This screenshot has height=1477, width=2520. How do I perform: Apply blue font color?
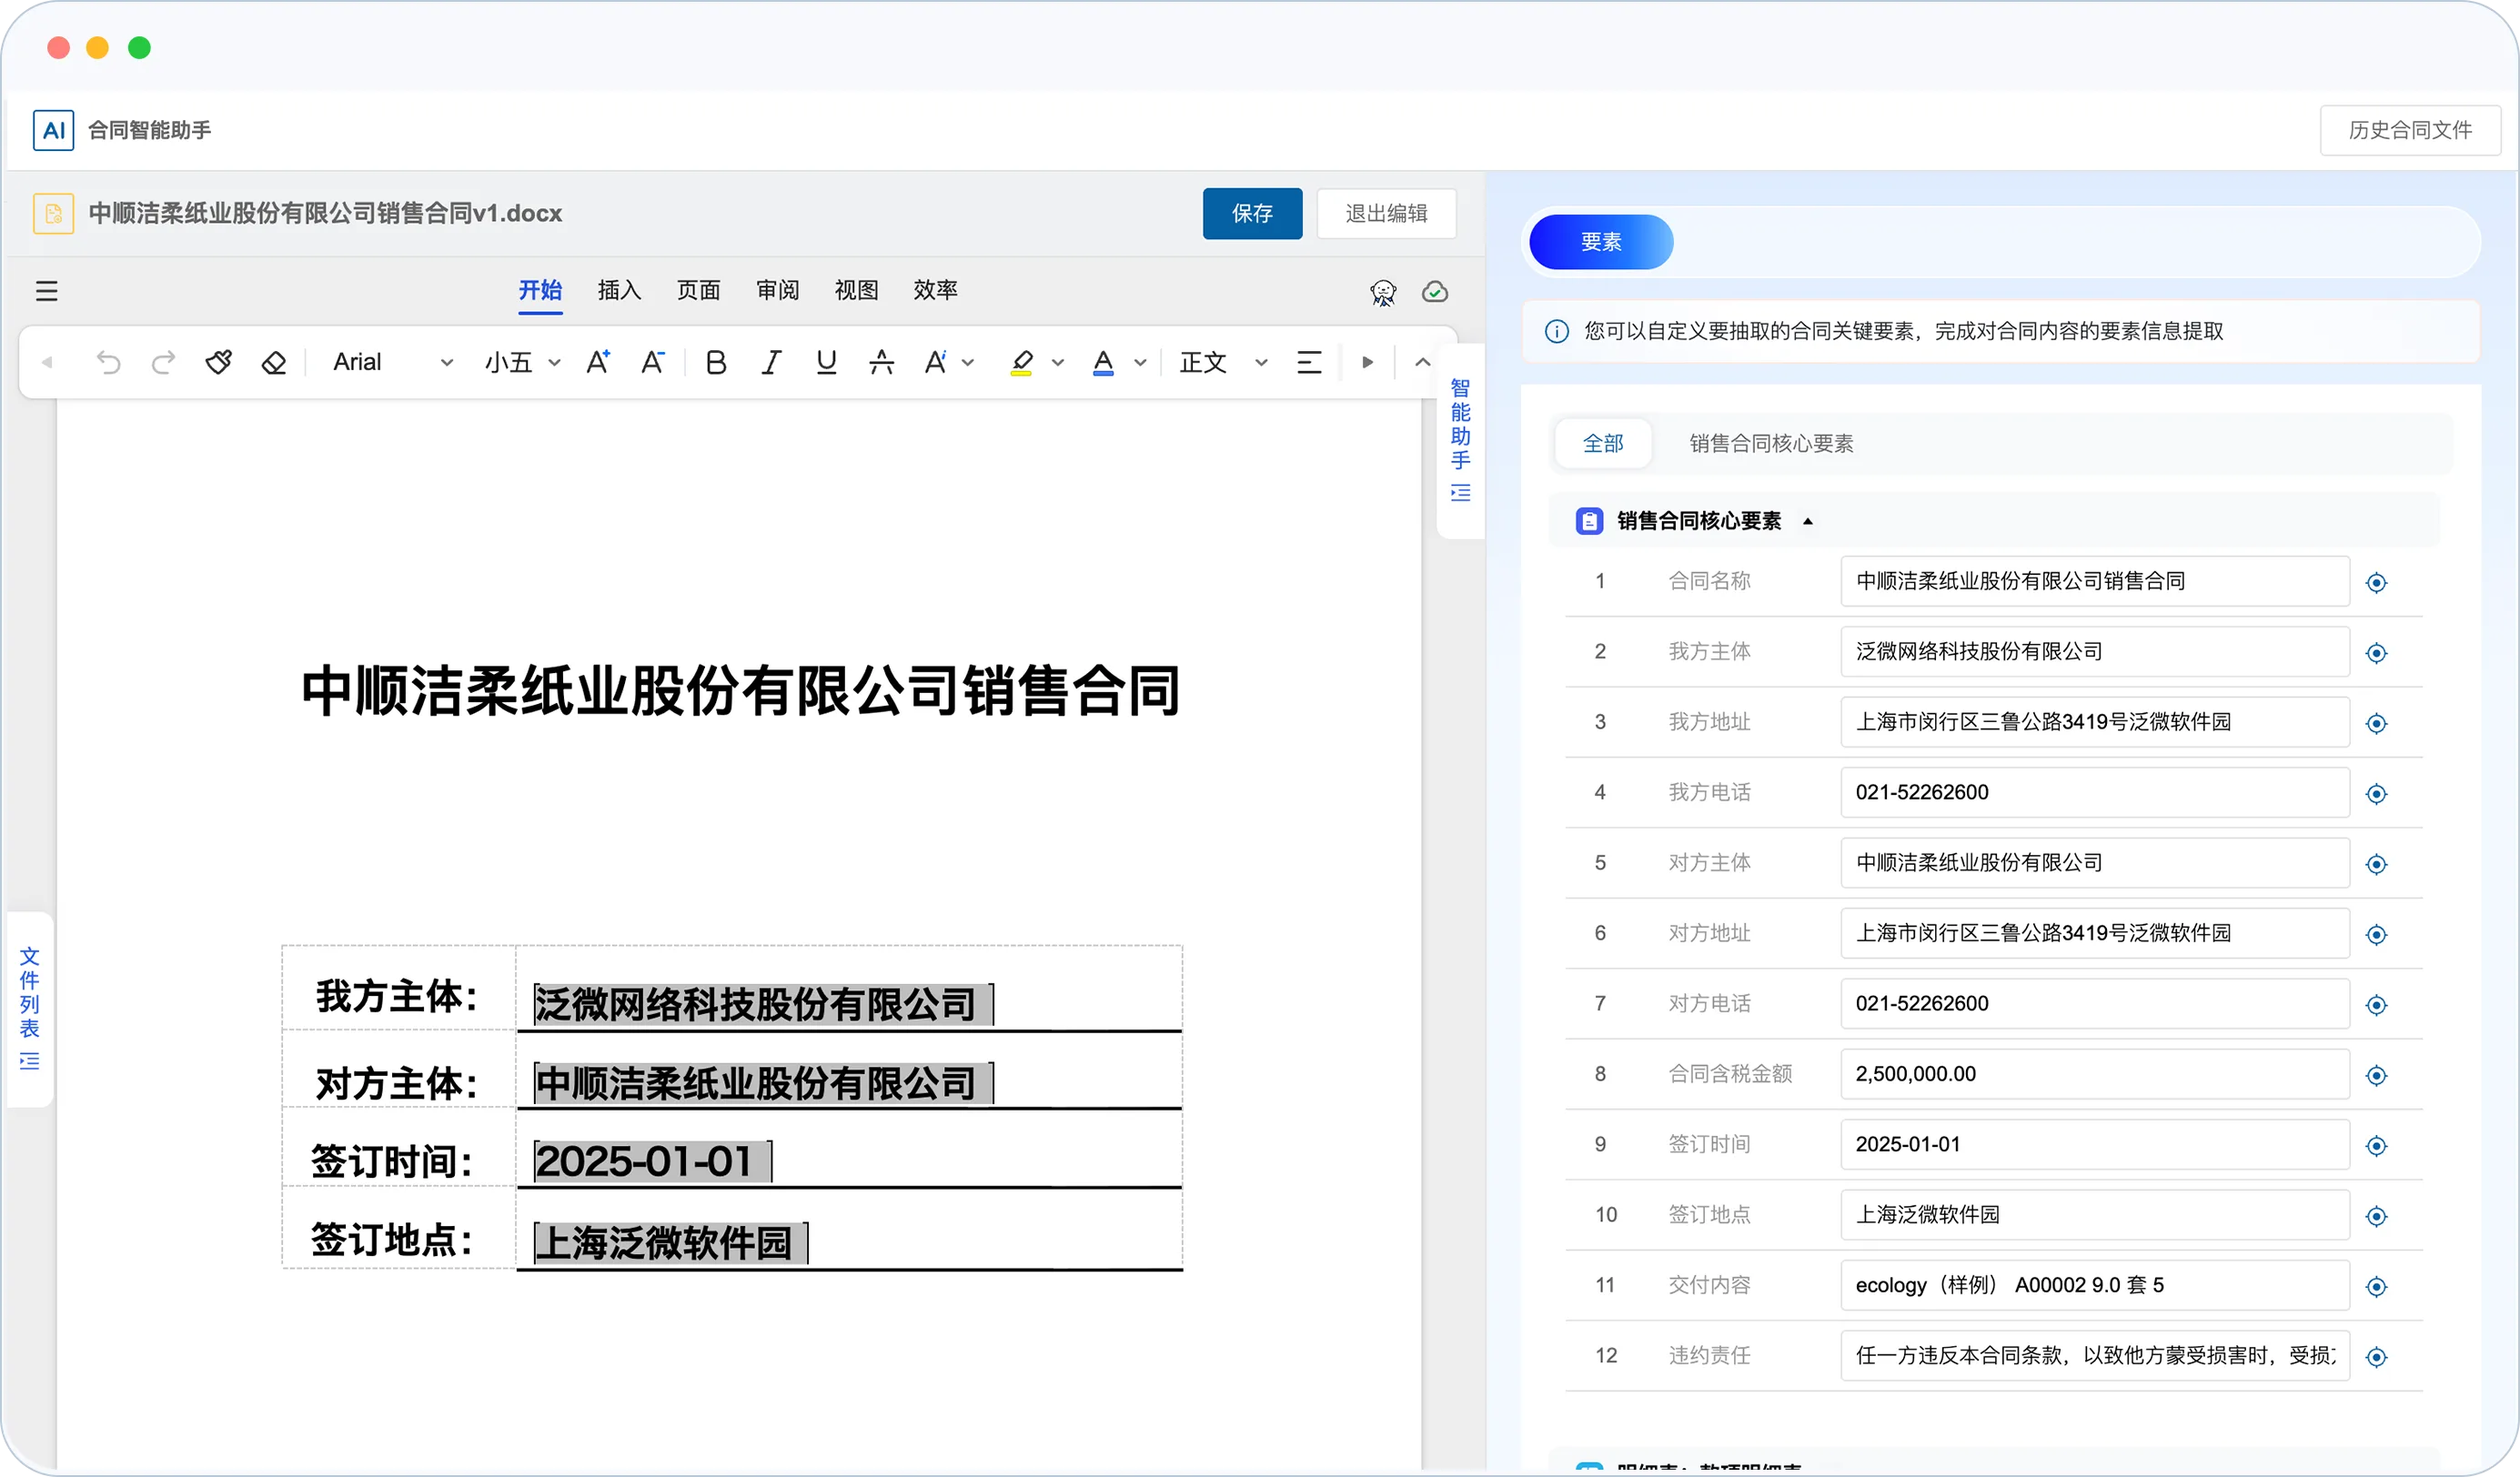(x=1103, y=362)
